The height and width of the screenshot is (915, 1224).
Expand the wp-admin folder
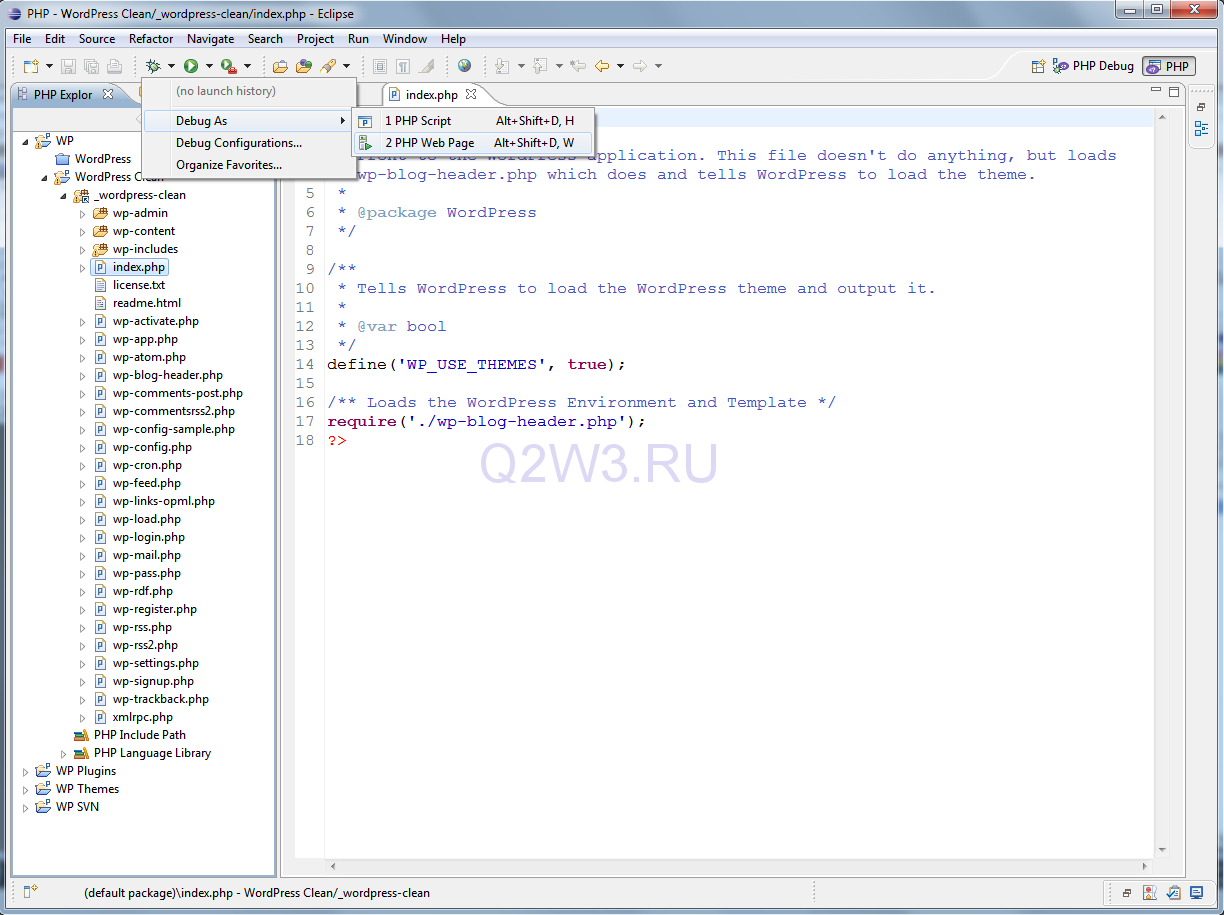83,213
